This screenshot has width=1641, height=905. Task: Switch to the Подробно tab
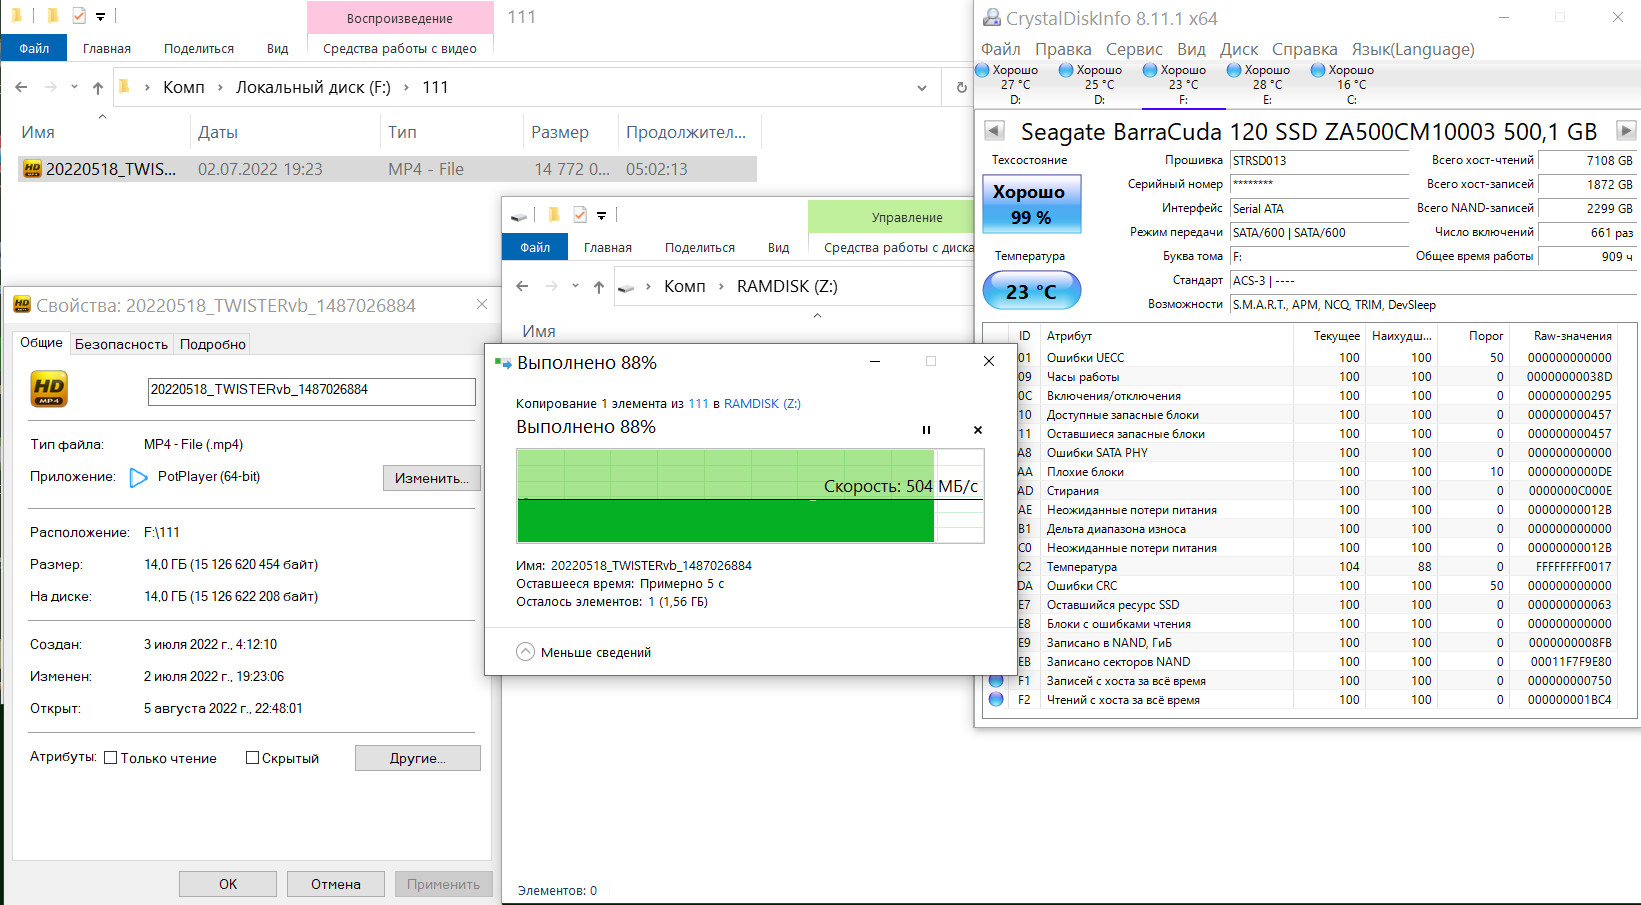pyautogui.click(x=213, y=344)
